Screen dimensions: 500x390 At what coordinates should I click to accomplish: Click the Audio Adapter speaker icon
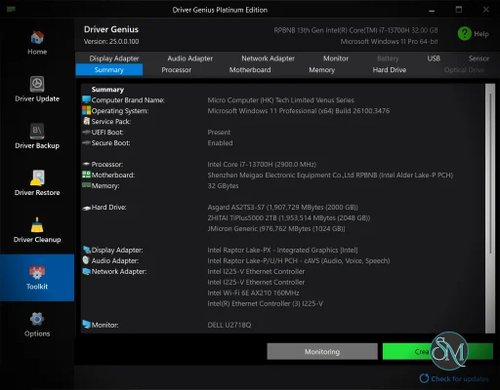coord(86,260)
